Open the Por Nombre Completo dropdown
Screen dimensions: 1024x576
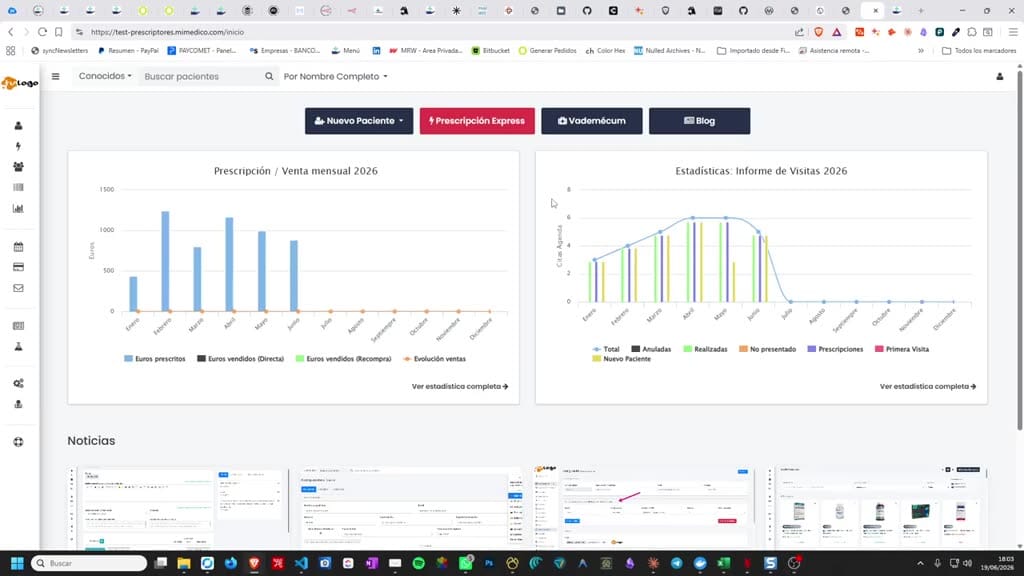(x=336, y=76)
